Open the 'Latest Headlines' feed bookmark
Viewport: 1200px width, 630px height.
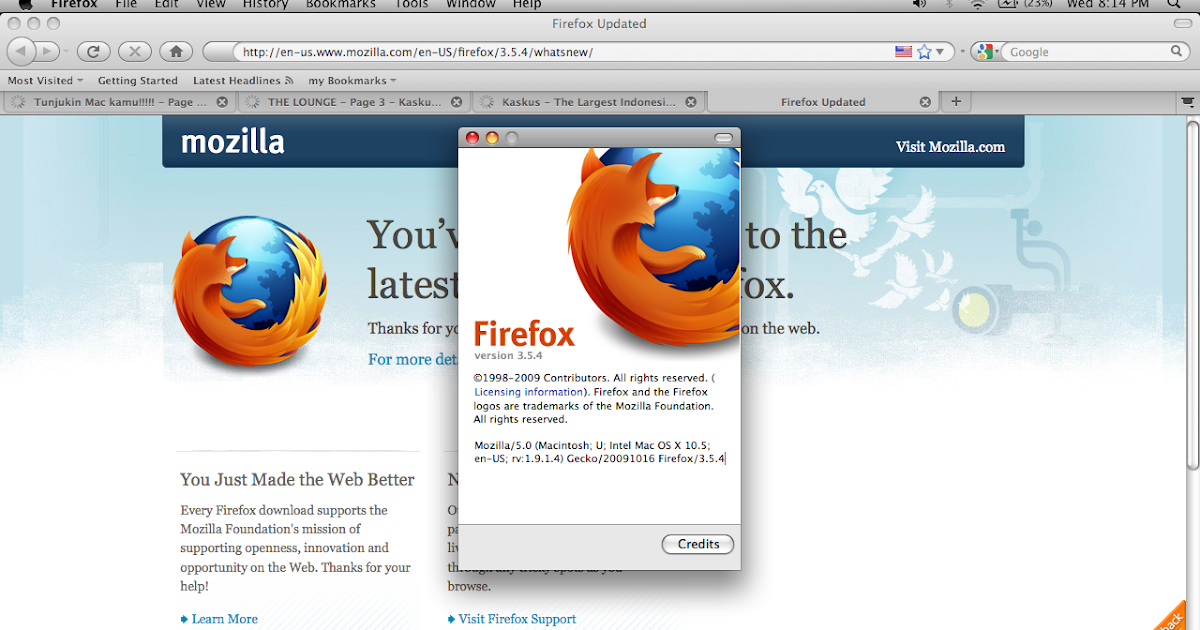tap(243, 80)
